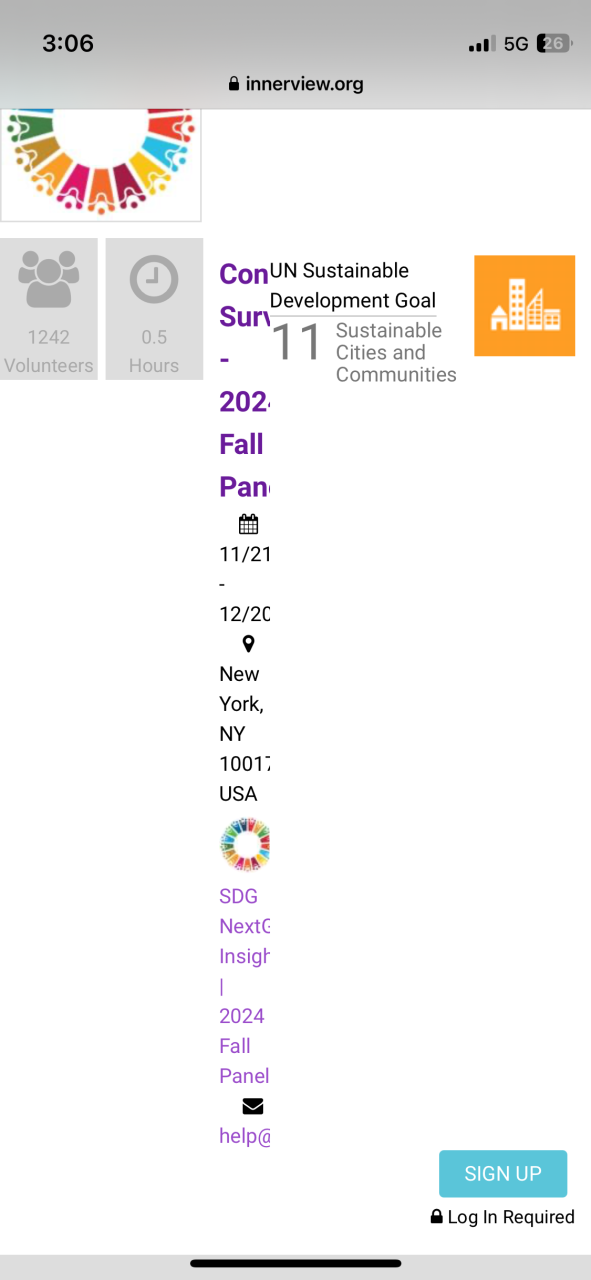Tap the UN Sustainable Development Goal heading
The width and height of the screenshot is (591, 1280).
[x=353, y=286]
